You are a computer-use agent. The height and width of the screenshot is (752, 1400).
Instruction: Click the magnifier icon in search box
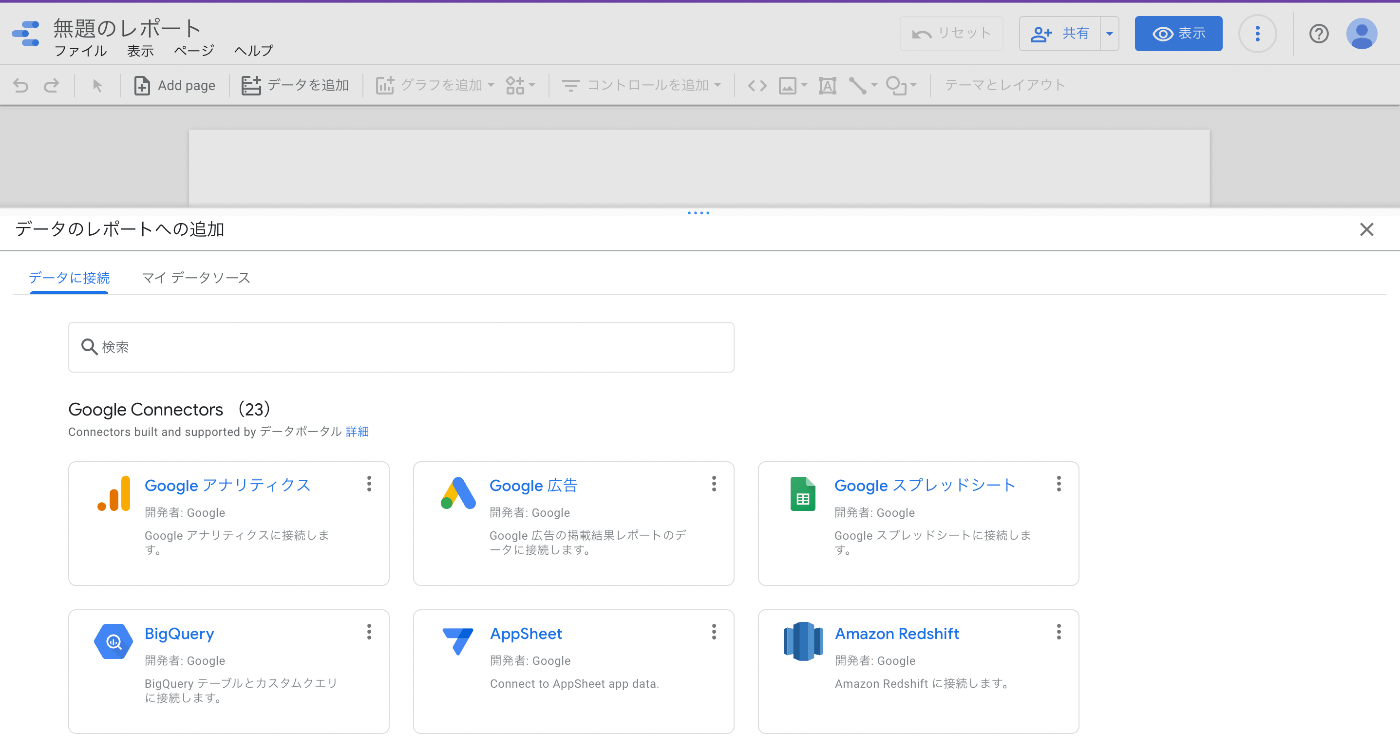pos(89,347)
